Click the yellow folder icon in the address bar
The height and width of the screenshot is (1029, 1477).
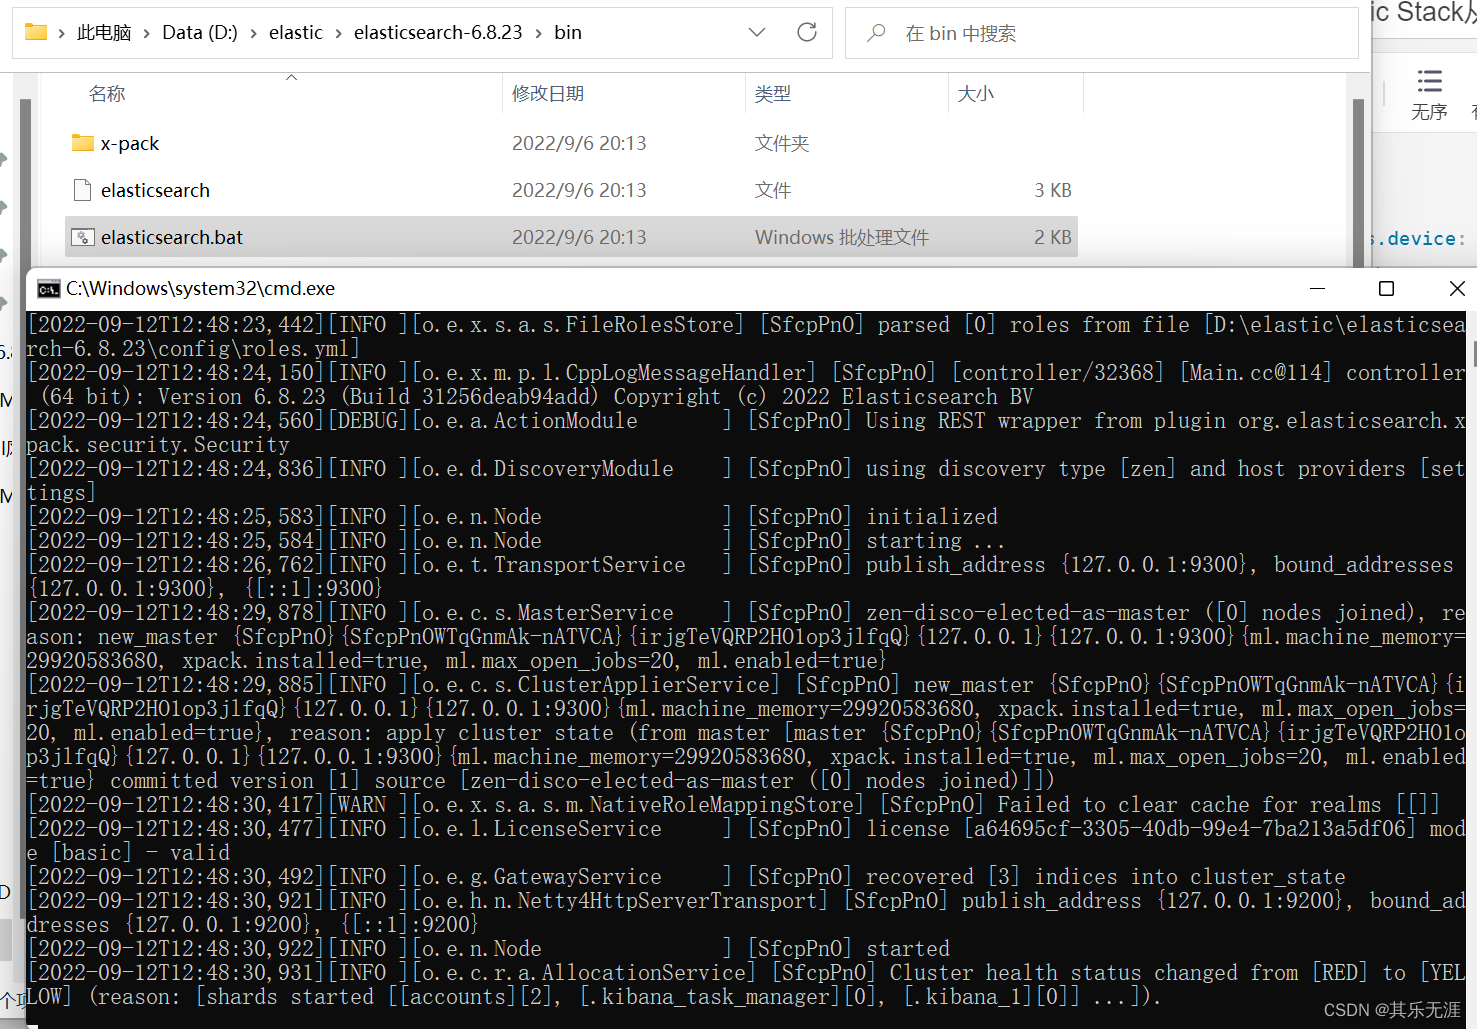pyautogui.click(x=40, y=31)
